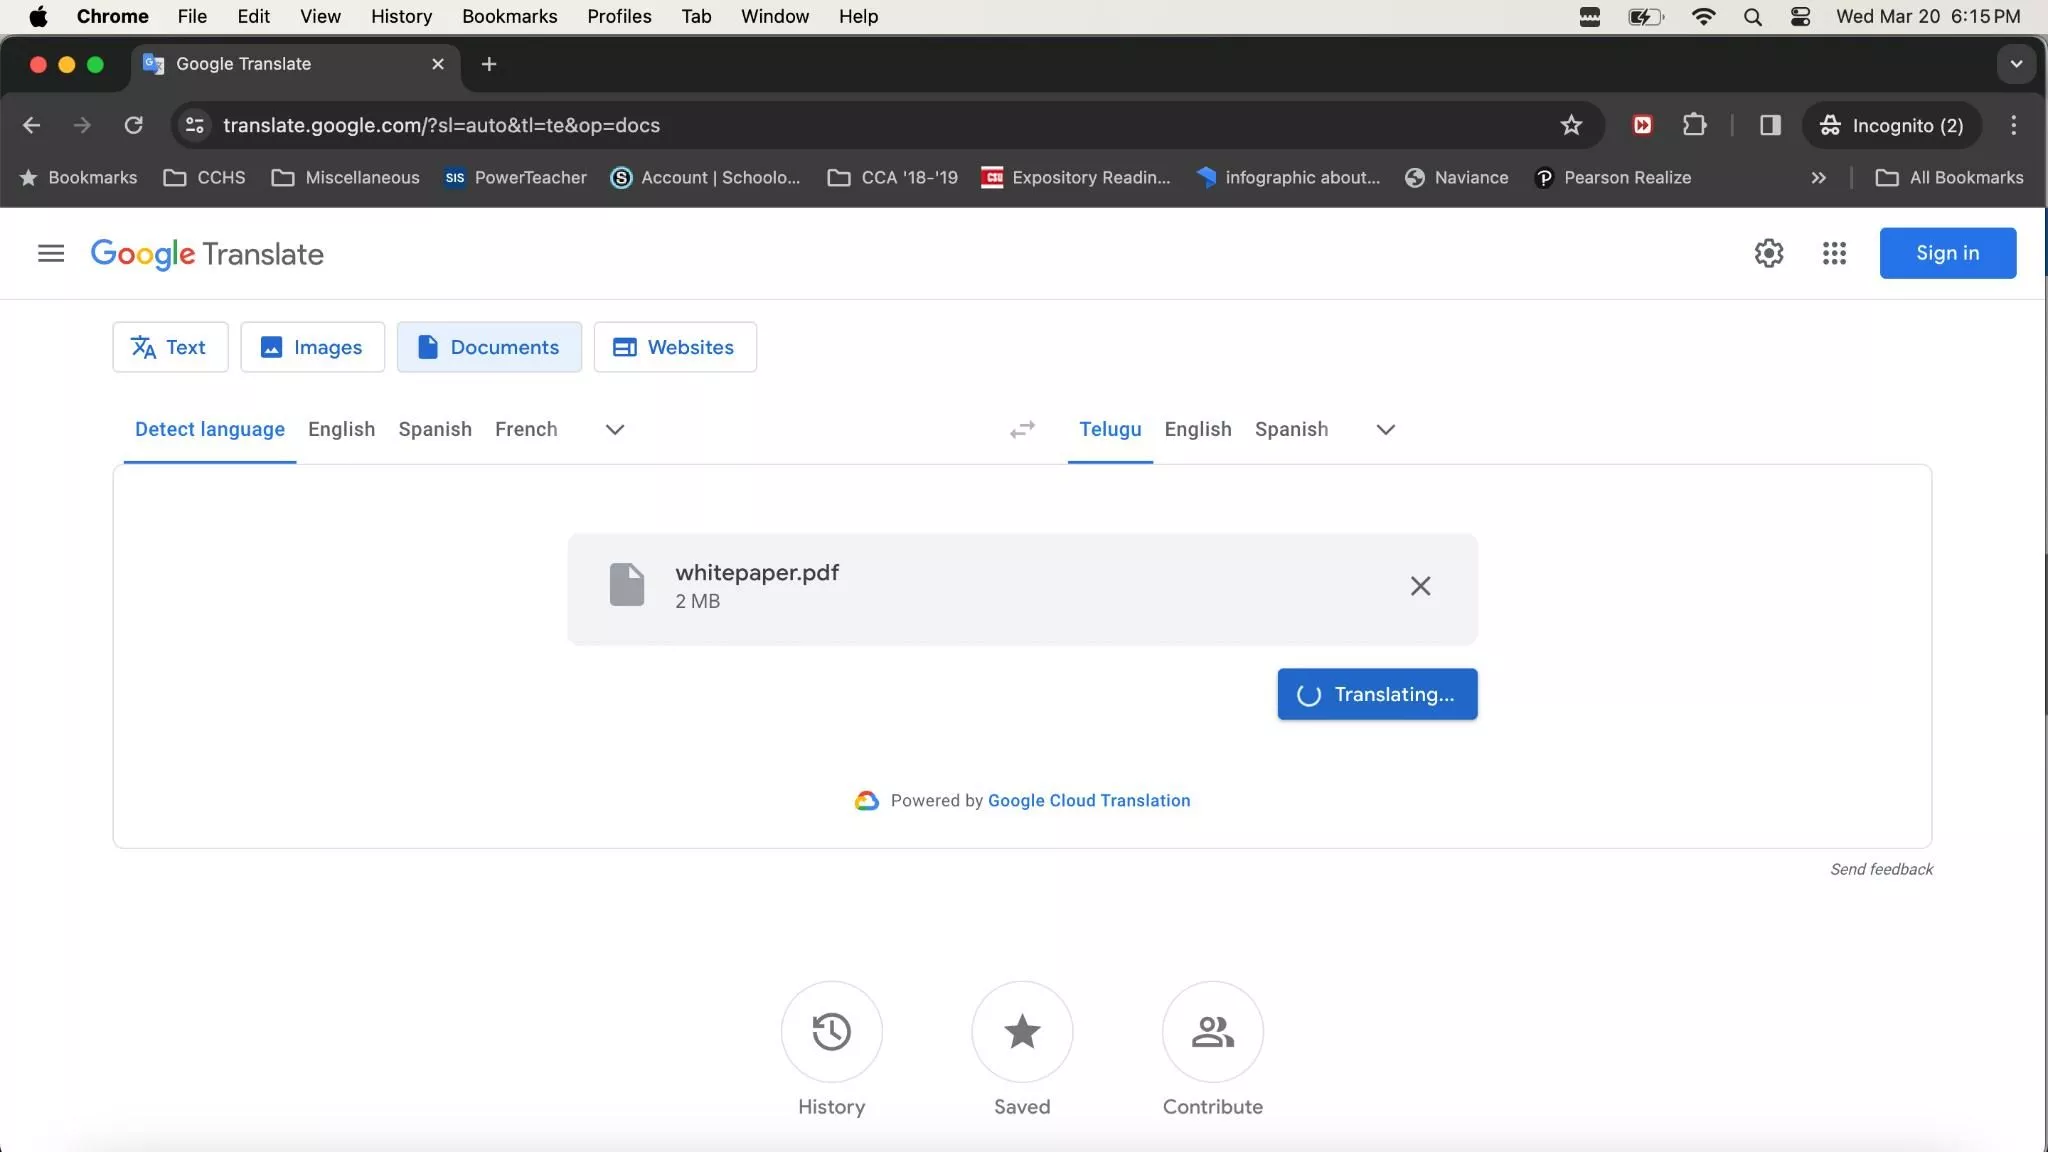This screenshot has height=1152, width=2048.
Task: Open the Google Translate main menu
Action: (50, 253)
